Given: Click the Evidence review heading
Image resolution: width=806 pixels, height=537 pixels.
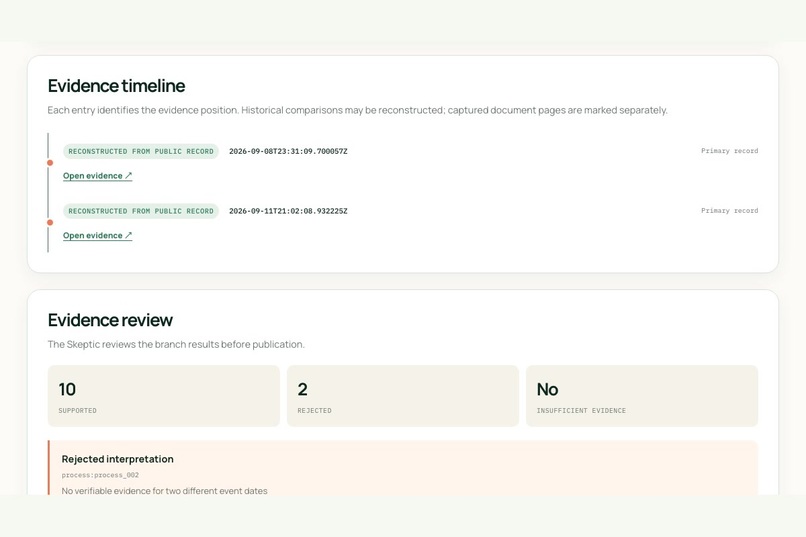Looking at the screenshot, I should point(110,320).
